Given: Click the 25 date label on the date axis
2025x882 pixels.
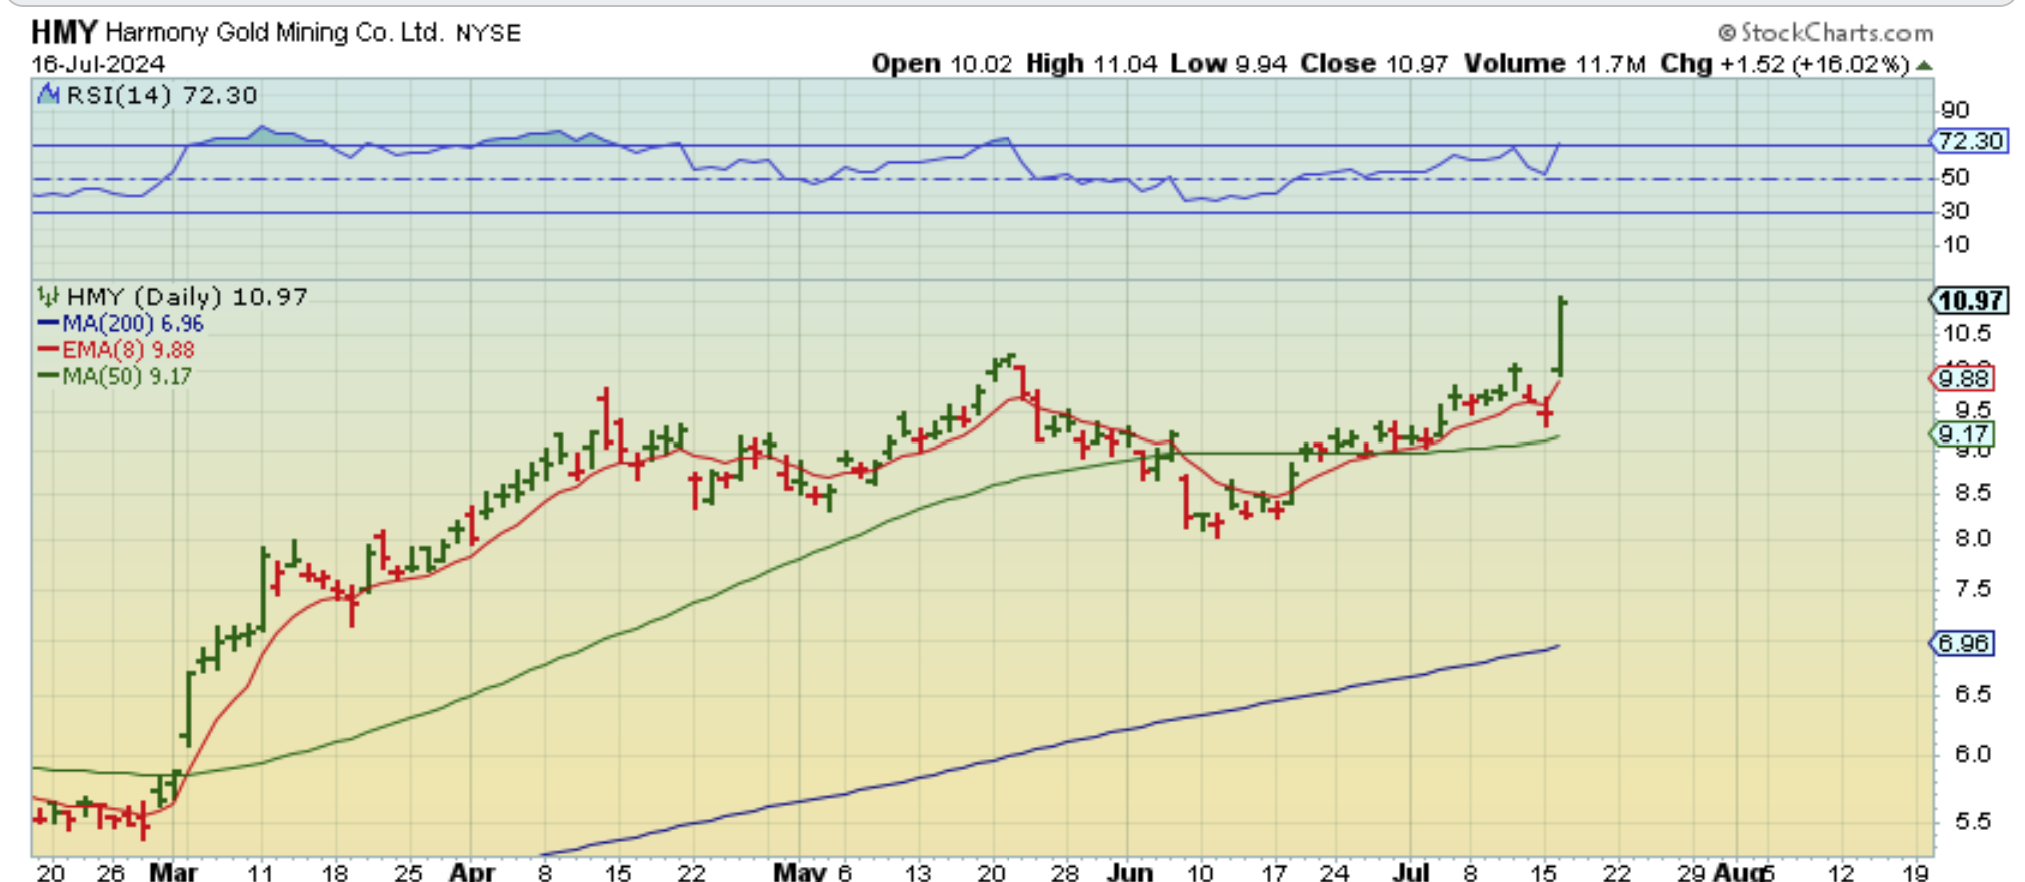Looking at the screenshot, I should point(408,872).
